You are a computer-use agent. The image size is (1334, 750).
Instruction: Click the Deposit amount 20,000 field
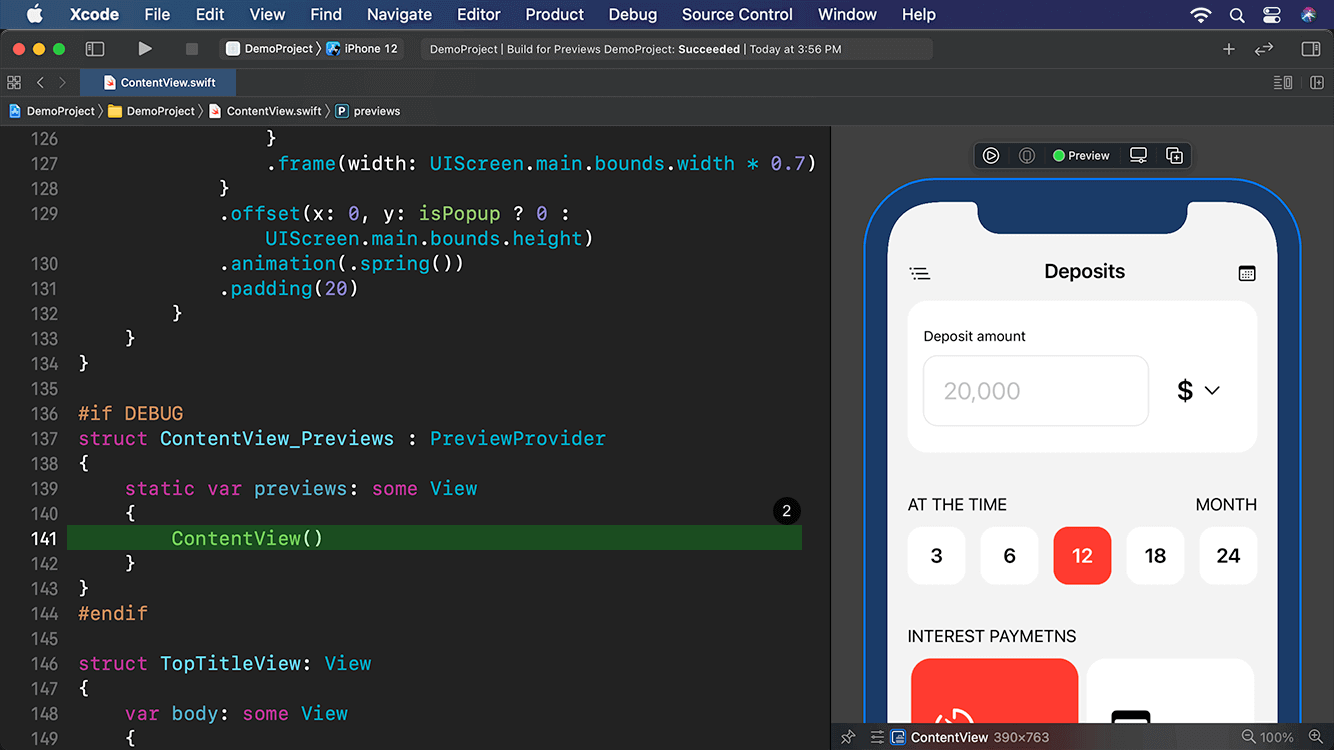[x=1035, y=391]
